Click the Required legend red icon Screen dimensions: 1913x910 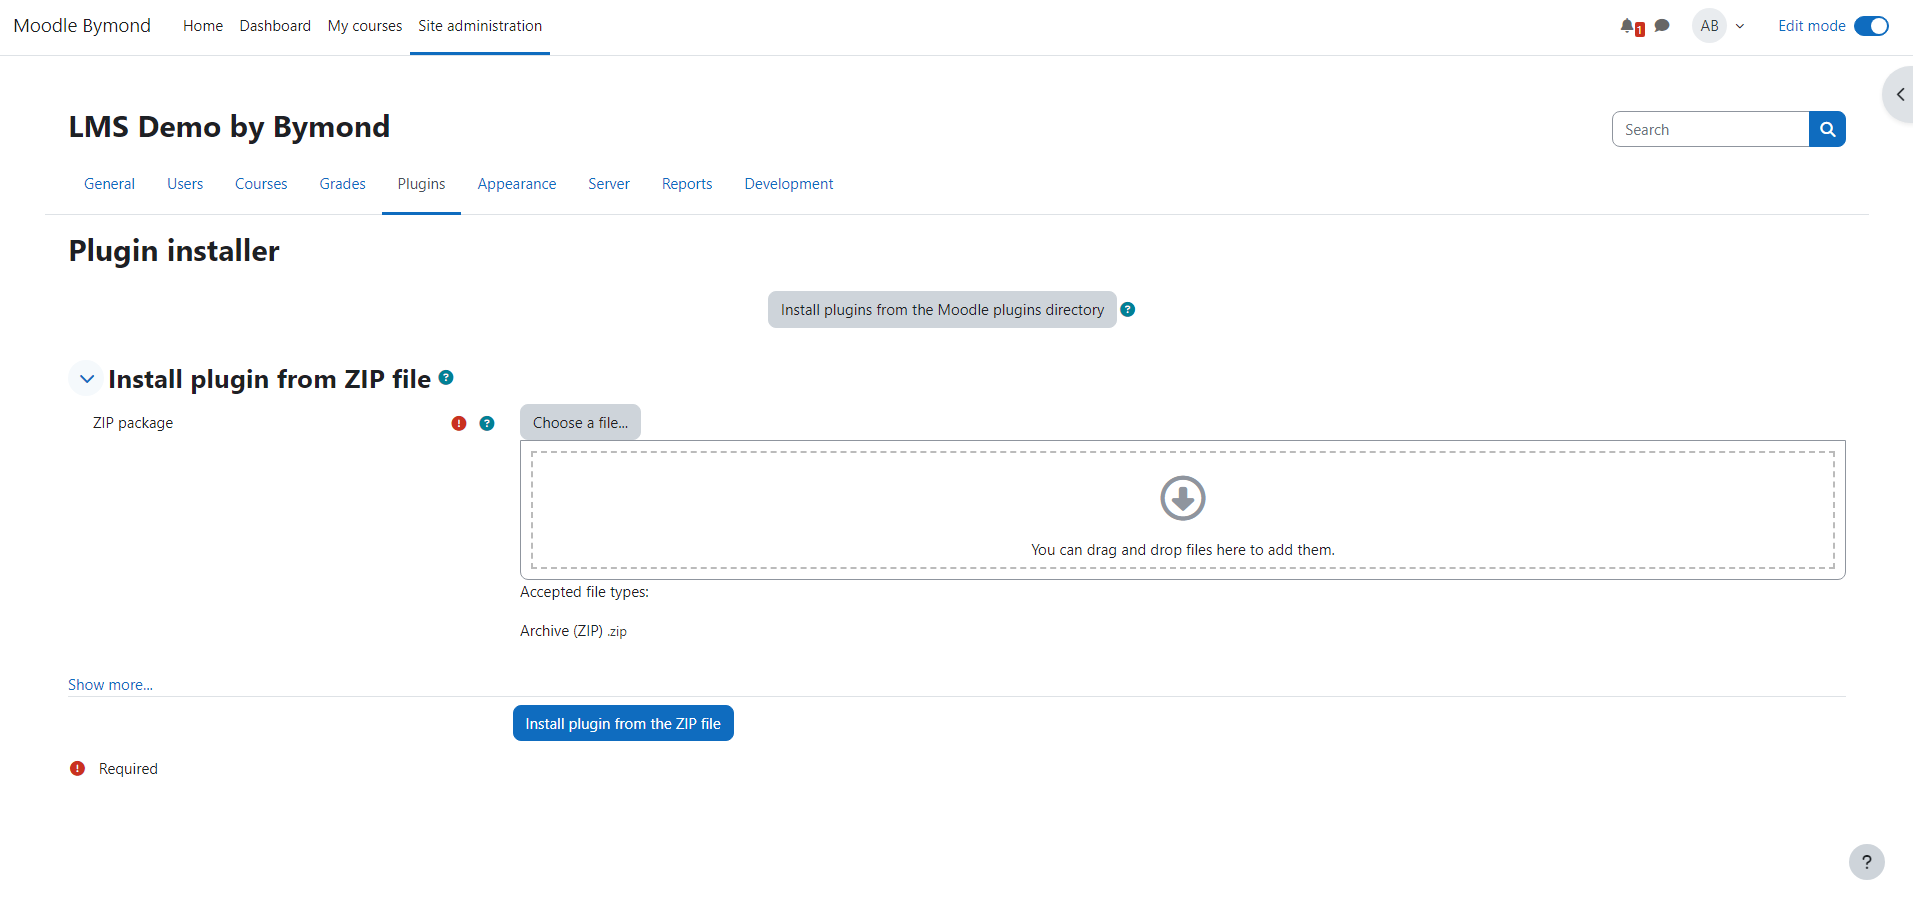(x=77, y=769)
